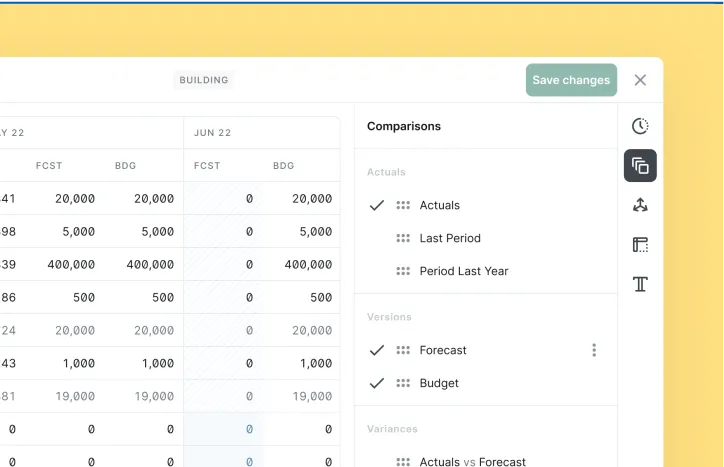Click the Versions section label
Screen dimensions: 724x467
click(389, 317)
